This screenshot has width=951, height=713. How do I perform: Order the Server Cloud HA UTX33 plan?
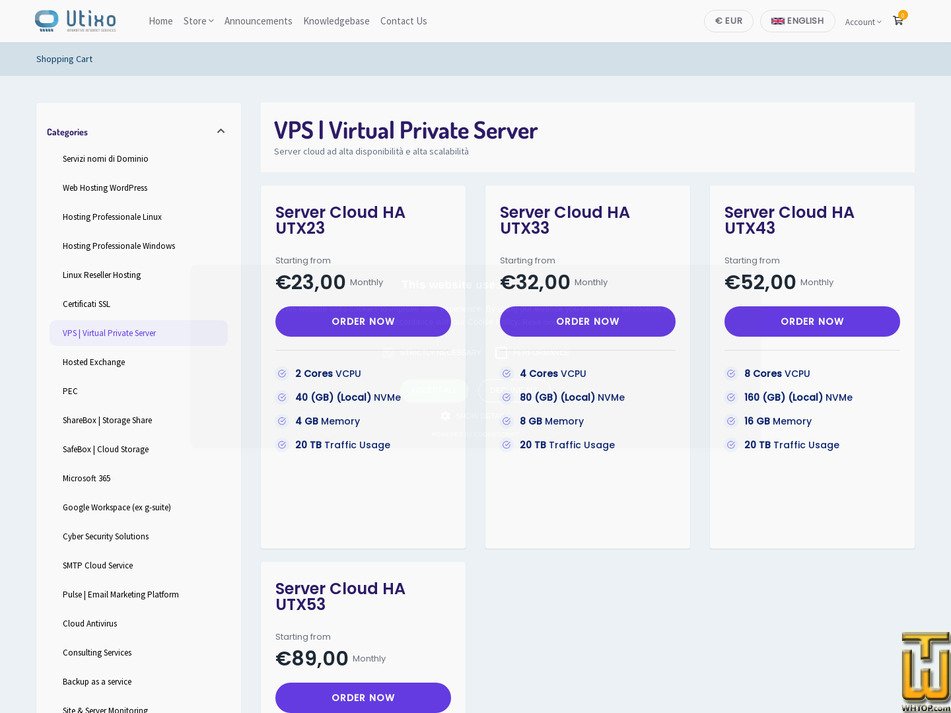587,321
